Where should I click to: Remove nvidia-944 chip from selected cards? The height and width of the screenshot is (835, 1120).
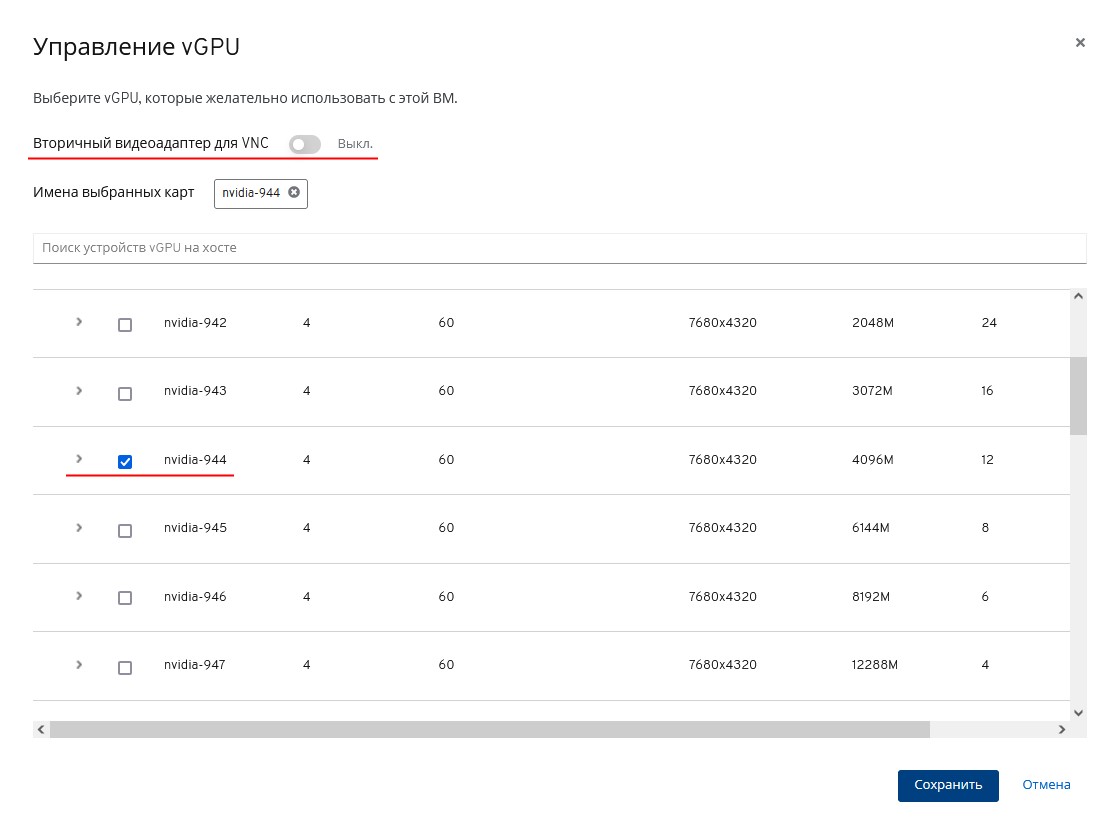294,192
